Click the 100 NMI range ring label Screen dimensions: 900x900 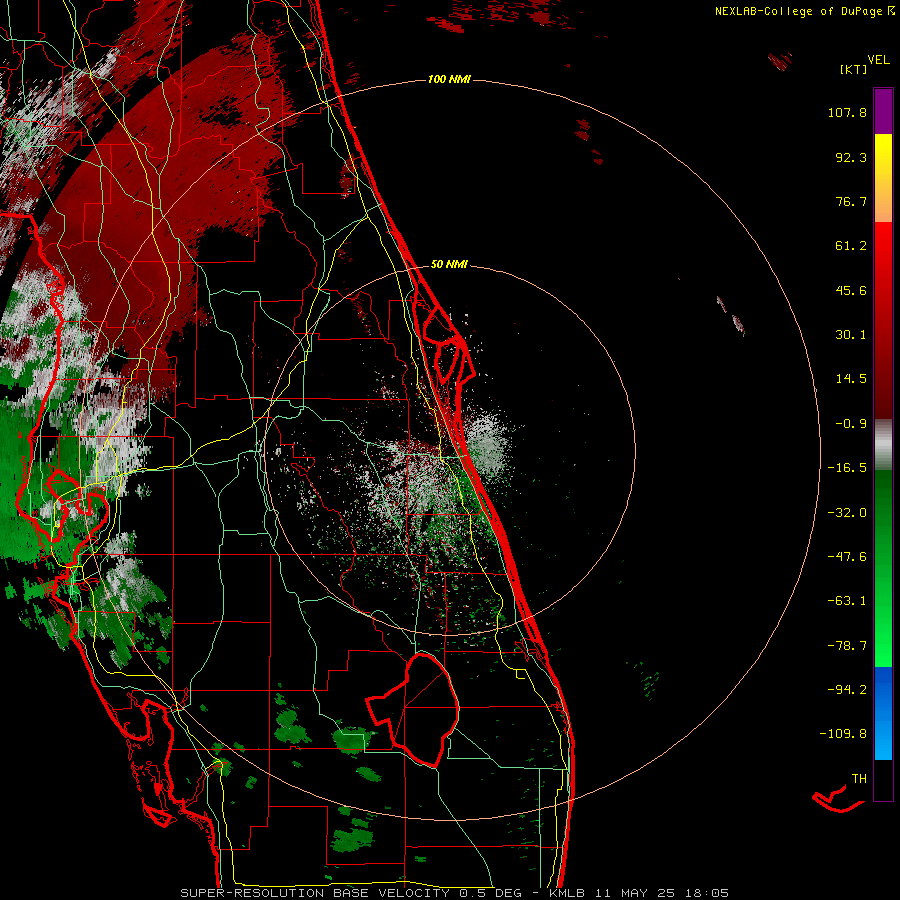pos(449,79)
